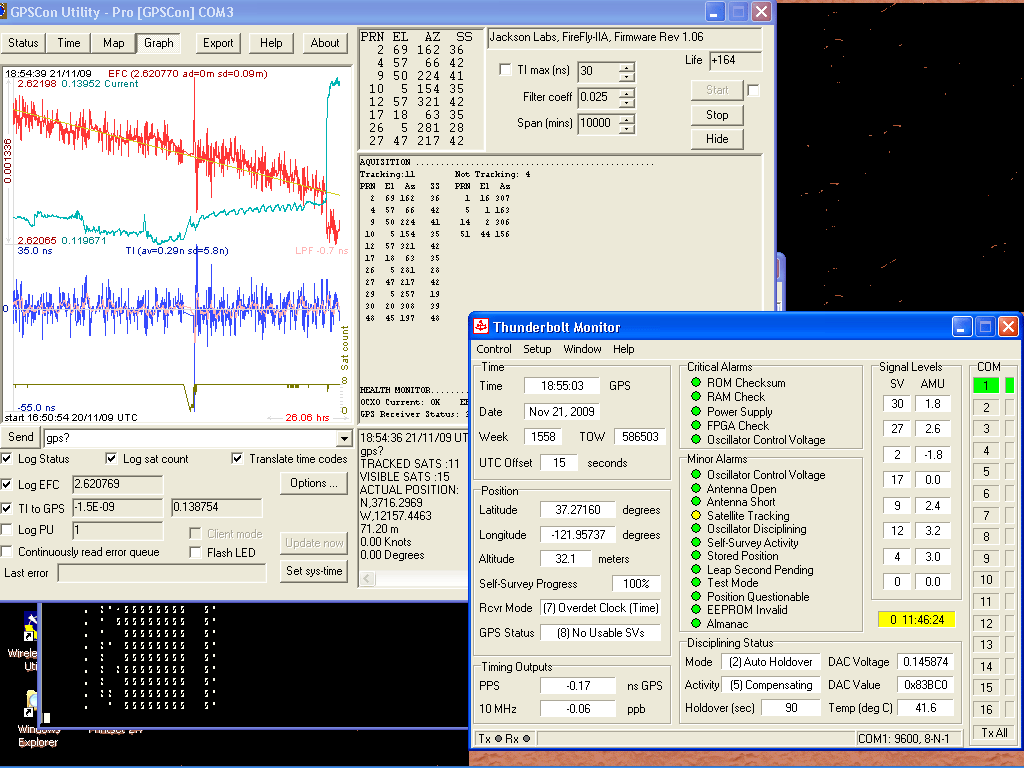Open the Options... dialog
Image resolution: width=1024 pixels, height=768 pixels.
click(313, 483)
